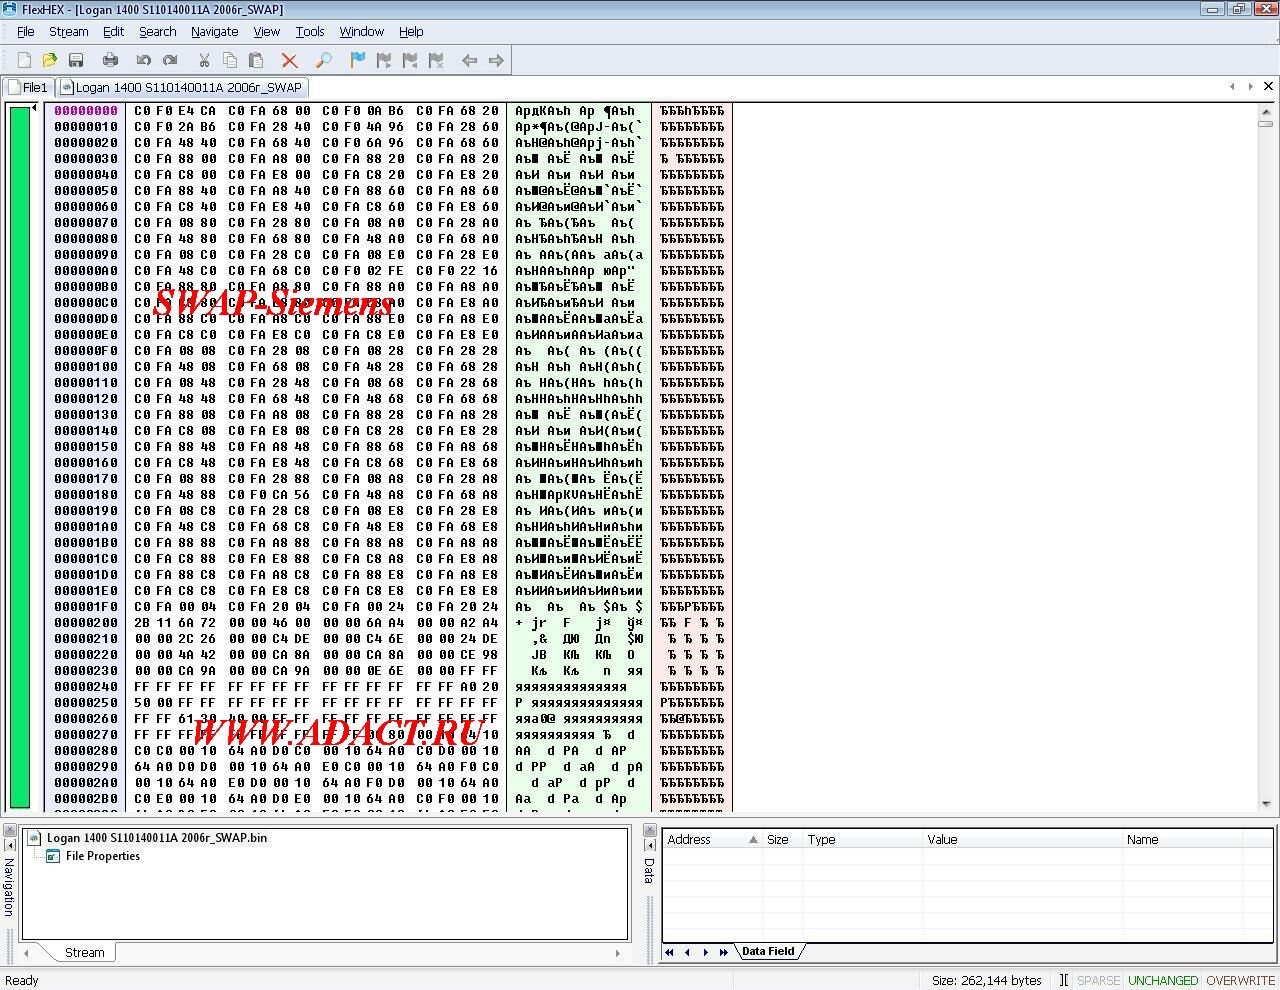The height and width of the screenshot is (990, 1280).
Task: Click SPARSE indicator in status bar
Action: coord(1098,981)
